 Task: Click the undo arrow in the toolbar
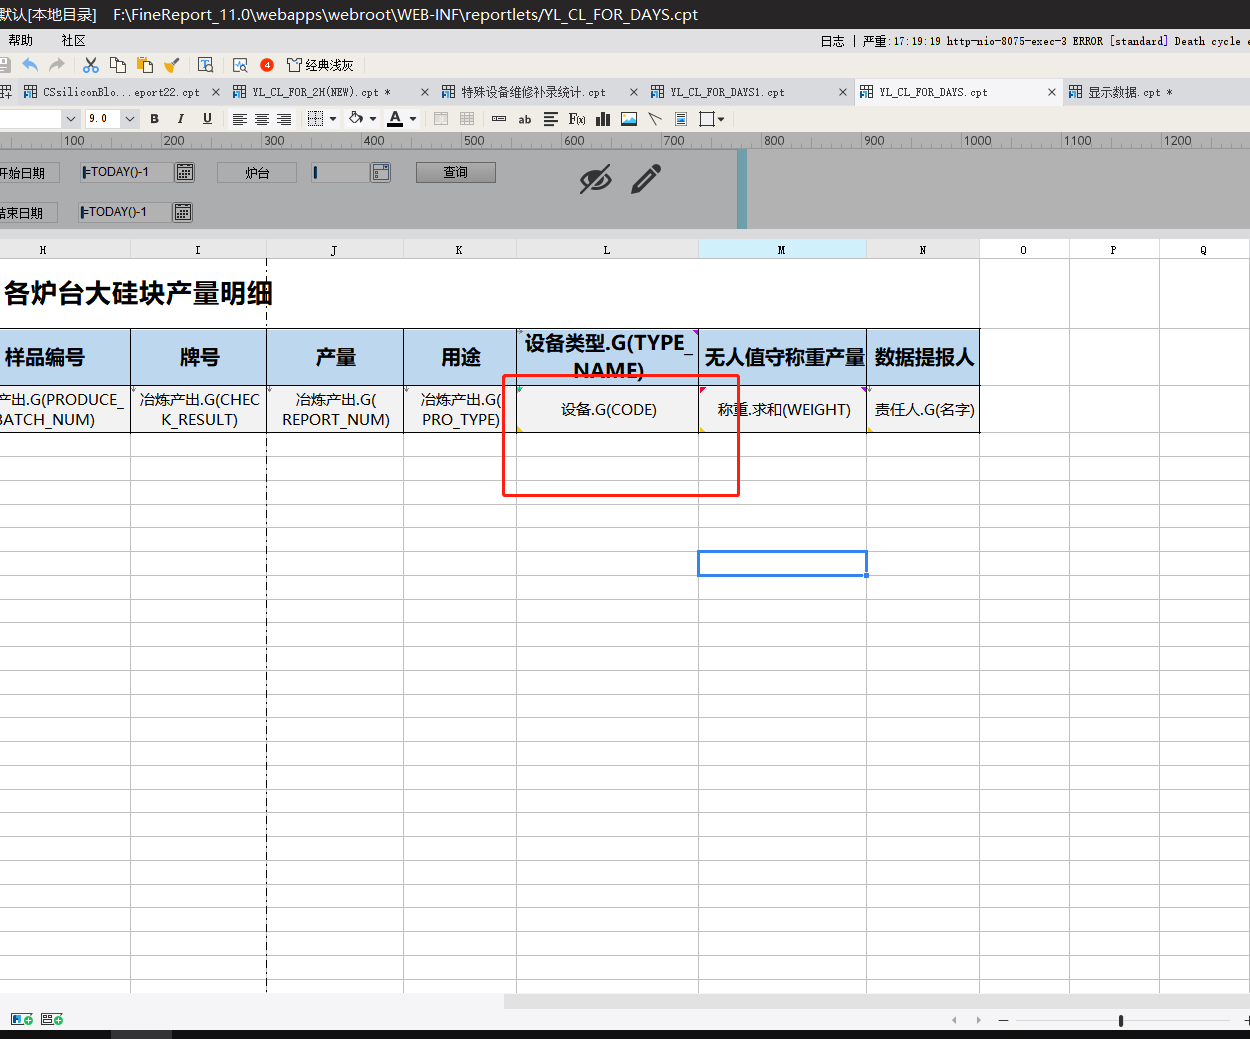(x=30, y=65)
